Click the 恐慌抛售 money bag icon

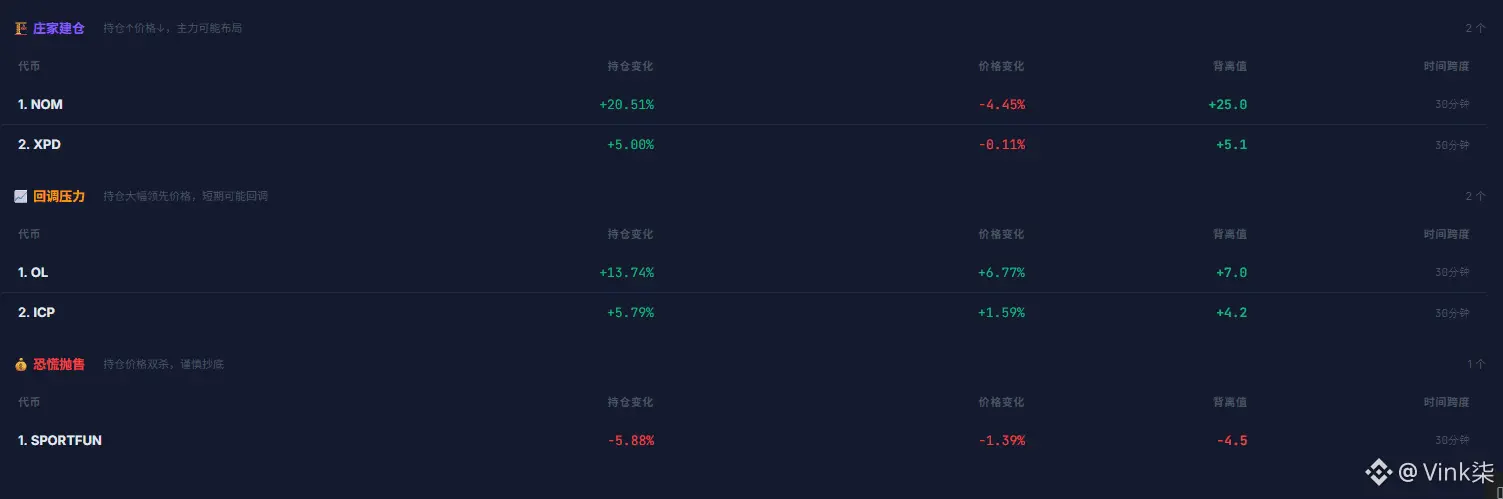click(21, 364)
